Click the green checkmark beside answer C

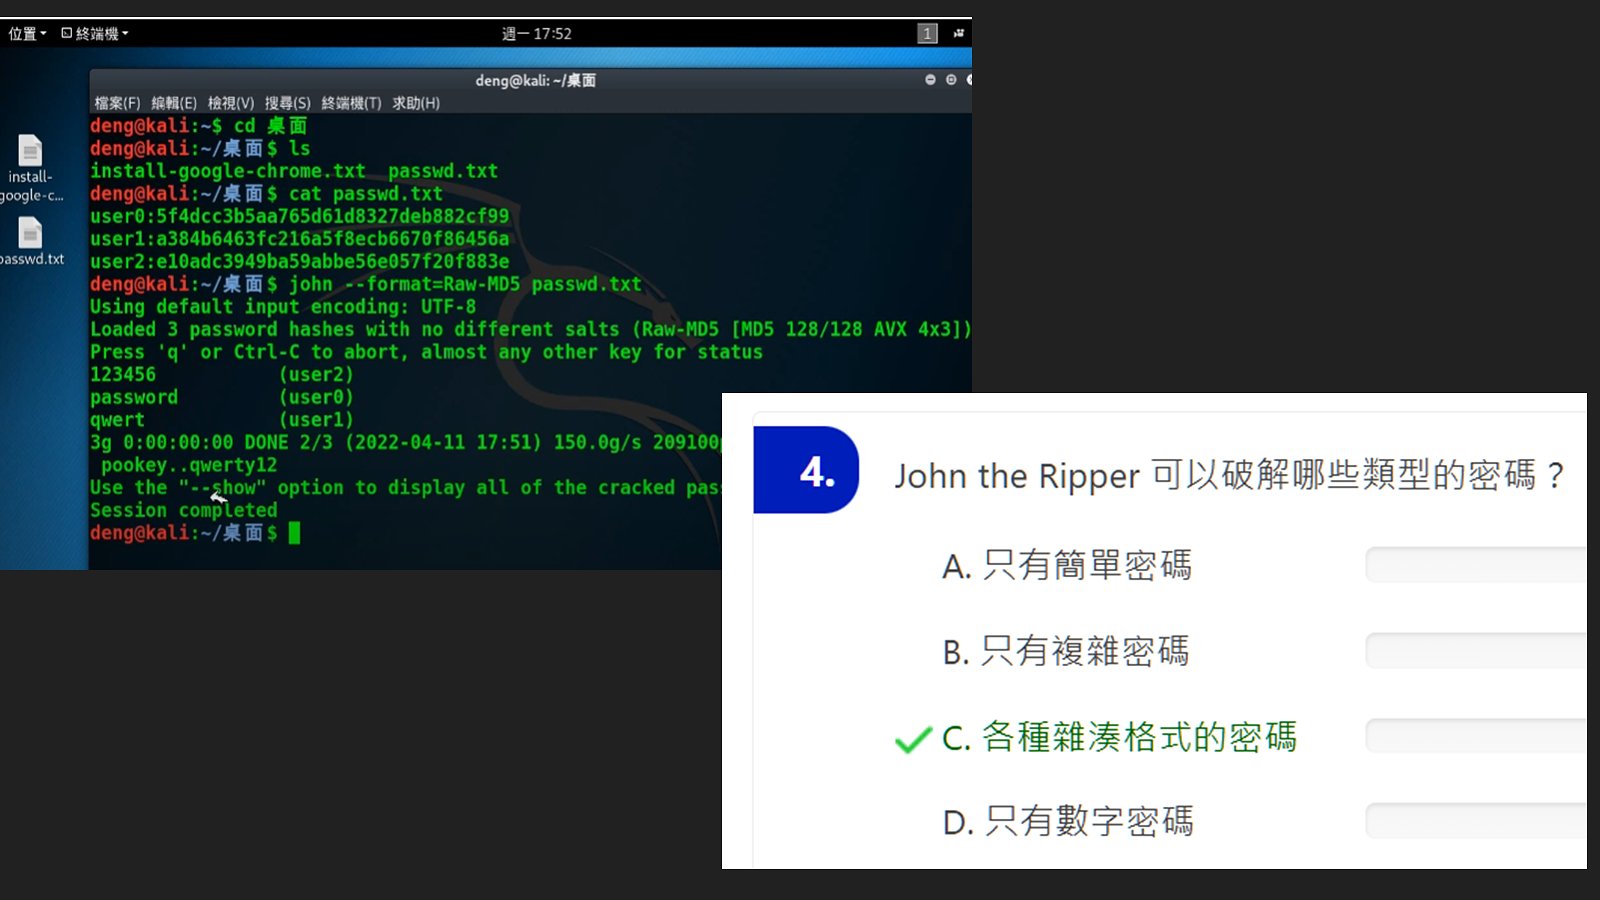click(912, 740)
